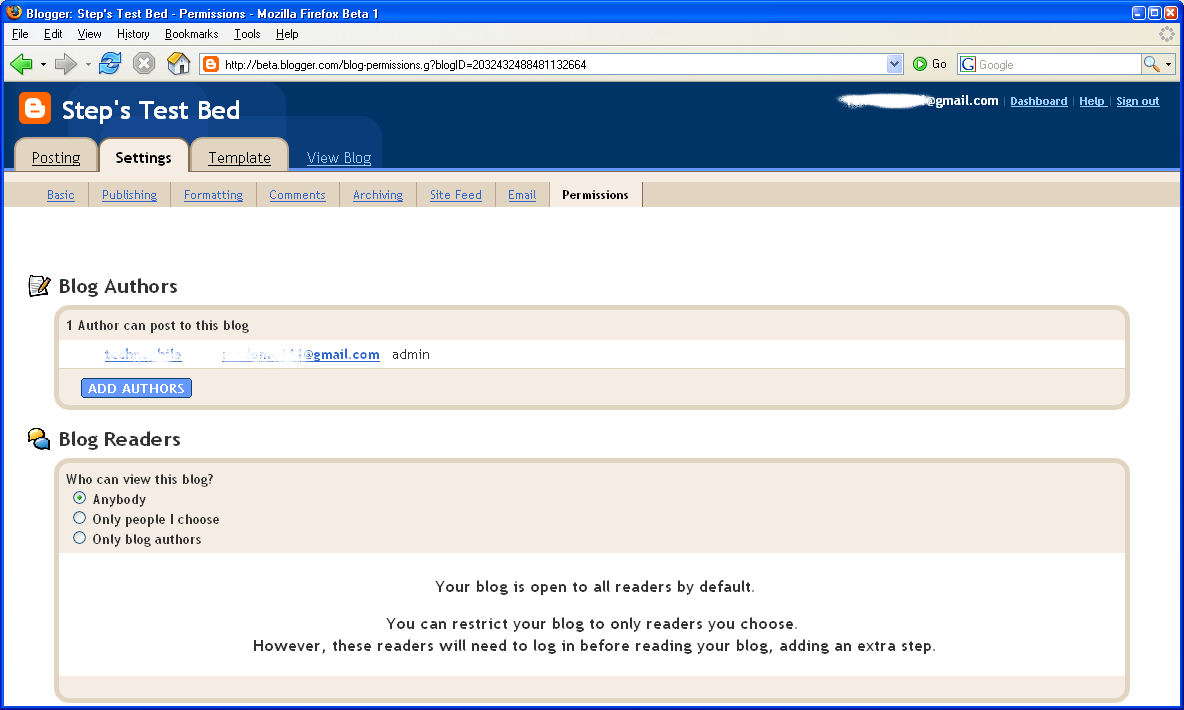The width and height of the screenshot is (1184, 710).
Task: Open the View menu
Action: coord(89,34)
